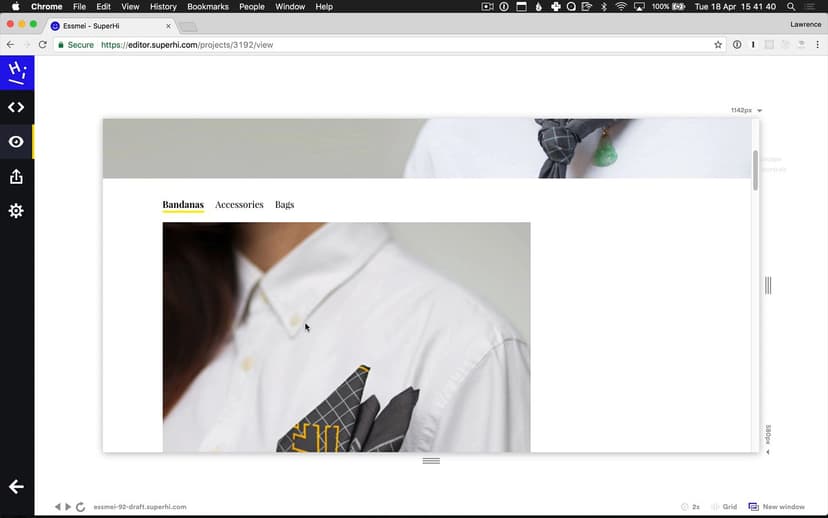Image resolution: width=828 pixels, height=518 pixels.
Task: Select the Bags tab
Action: point(284,205)
